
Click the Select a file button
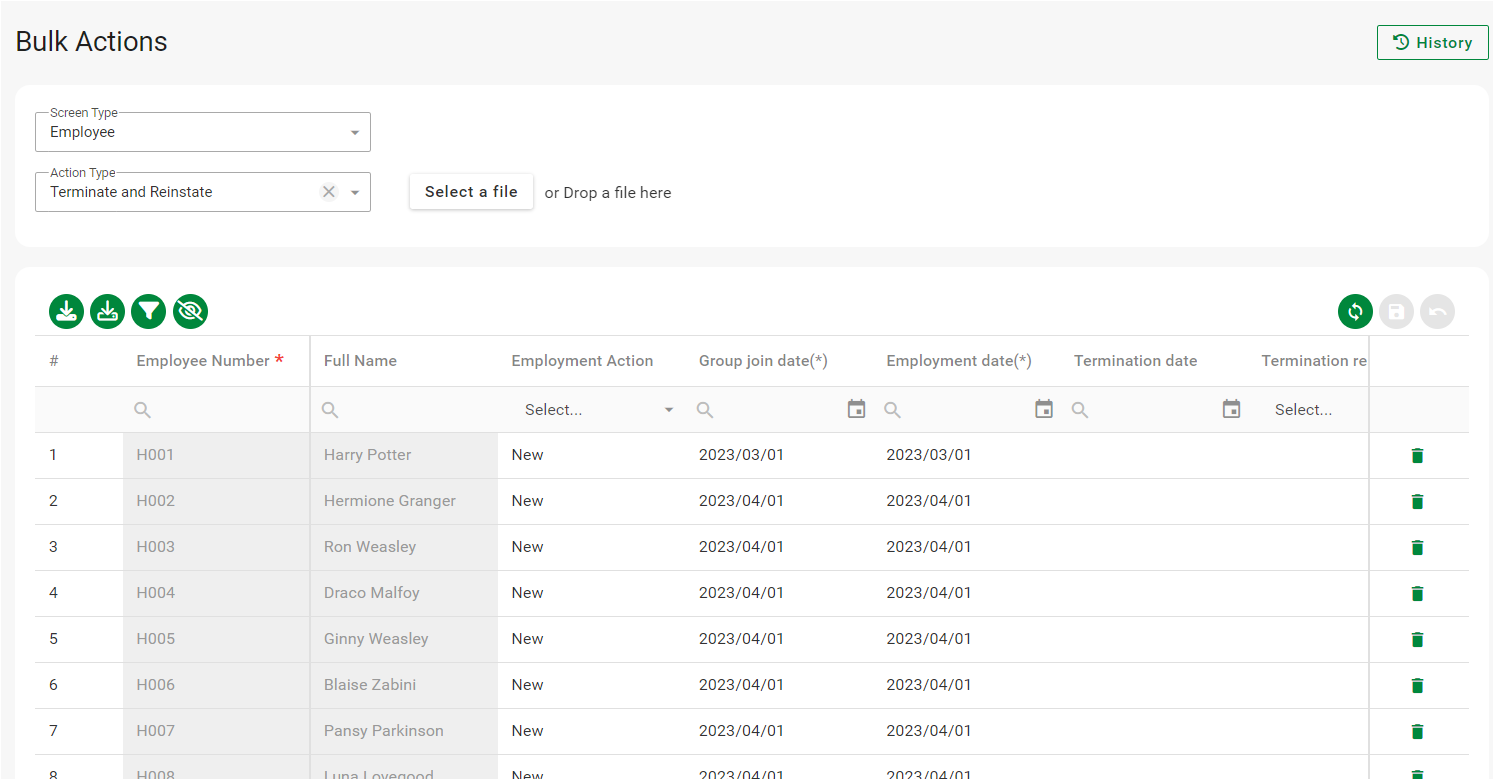(x=471, y=192)
